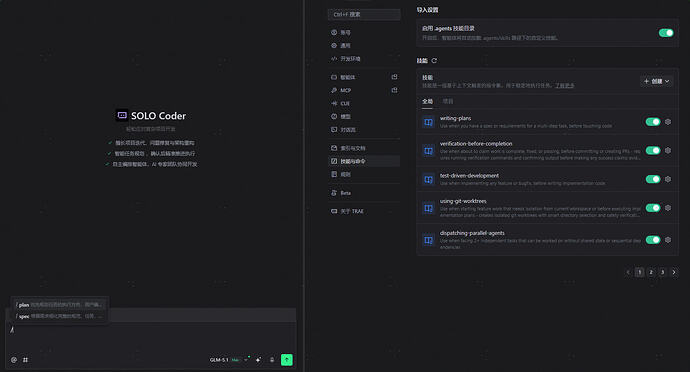
Task: Click the writing-plans skill book icon
Action: 428,122
